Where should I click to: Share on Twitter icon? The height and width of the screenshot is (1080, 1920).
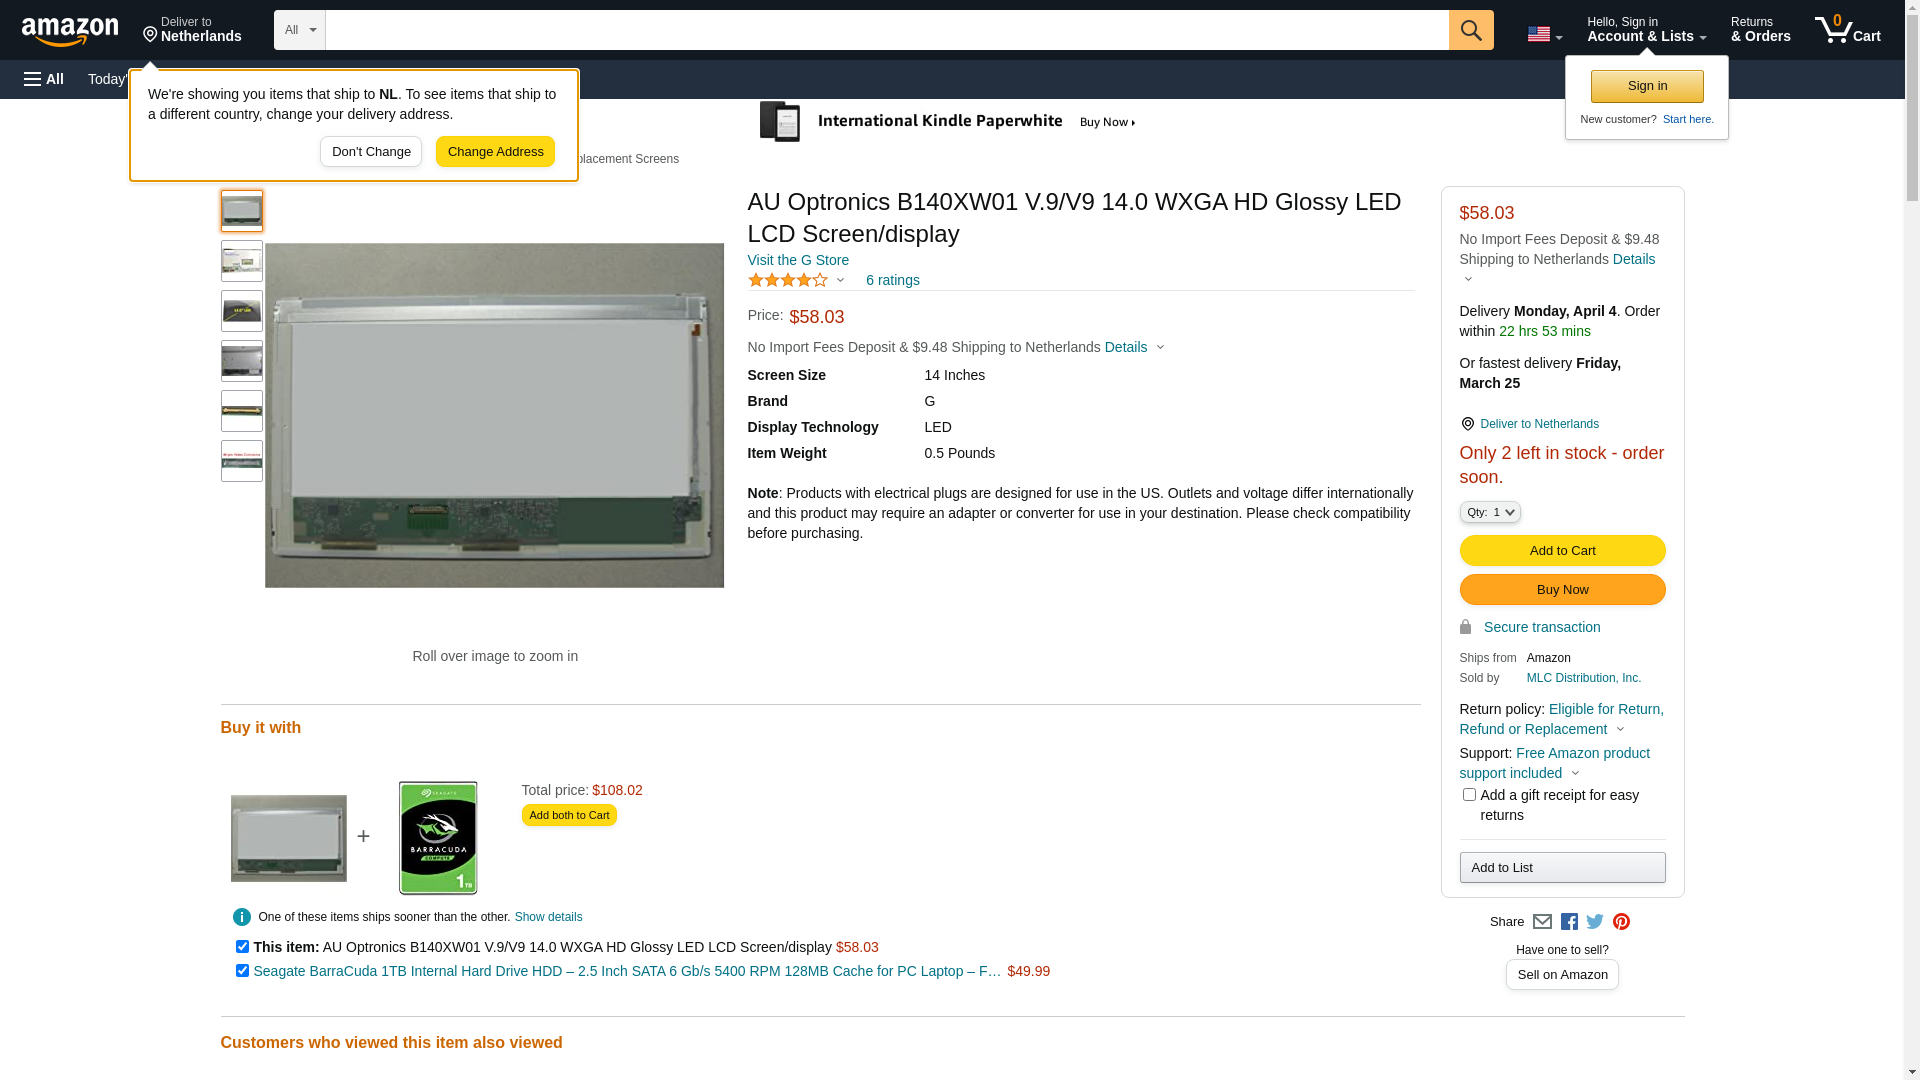click(x=1595, y=922)
